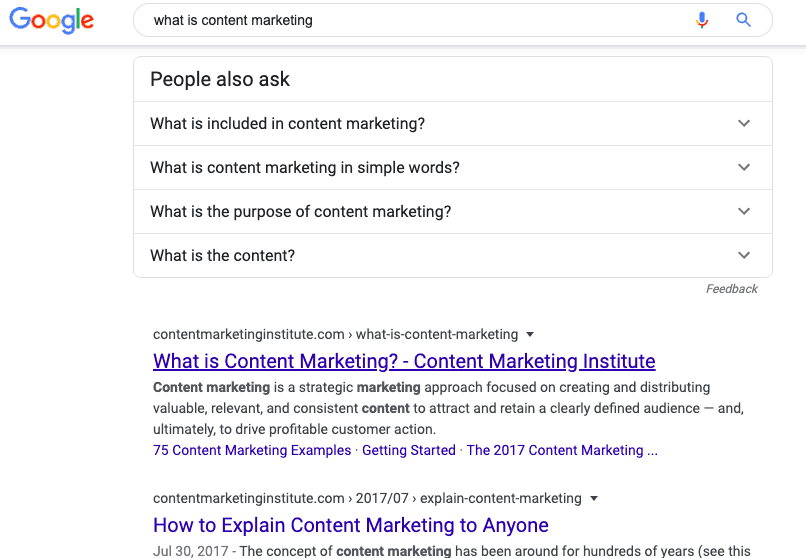Open '75 Content Marketing Examples' sitelink
This screenshot has width=806, height=558.
[x=252, y=450]
